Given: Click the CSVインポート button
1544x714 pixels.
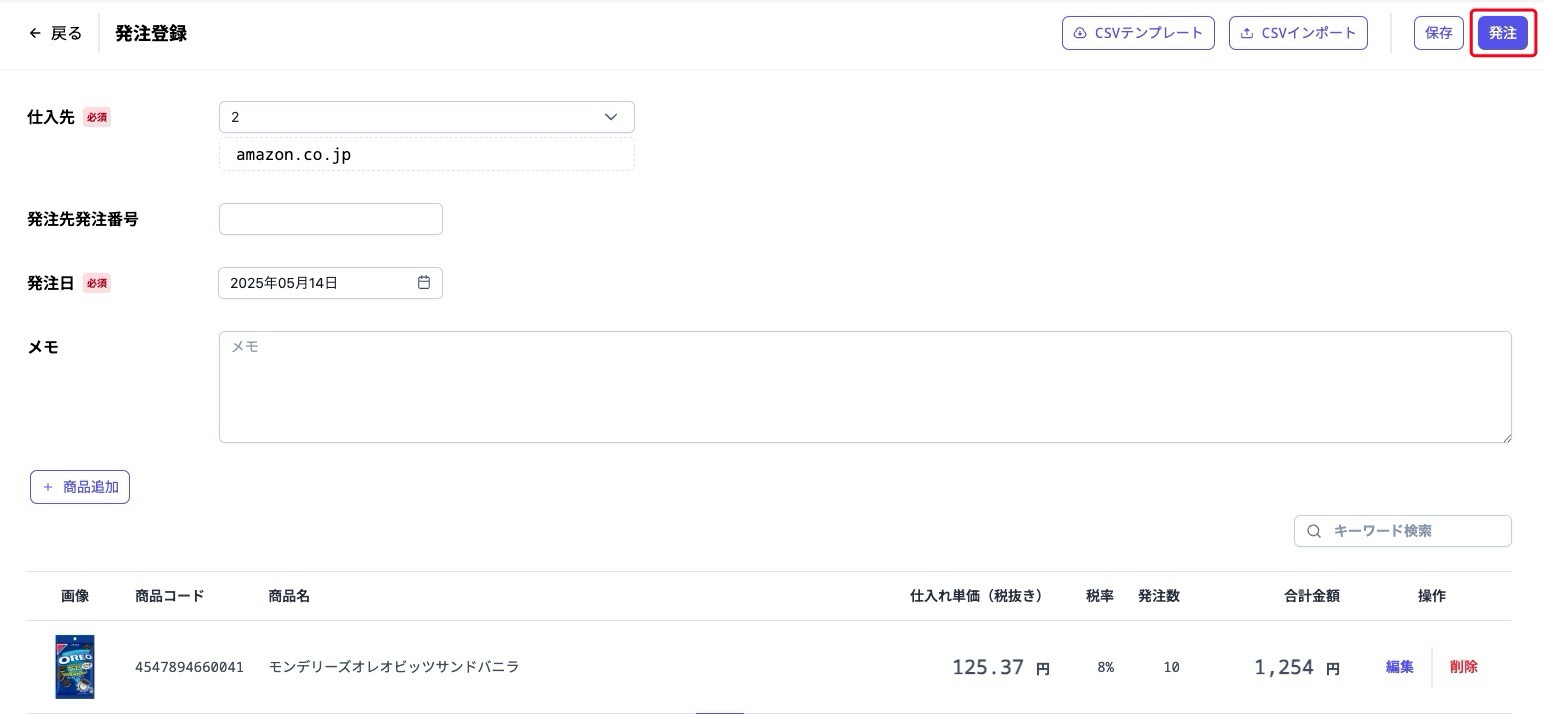Looking at the screenshot, I should 1297,32.
